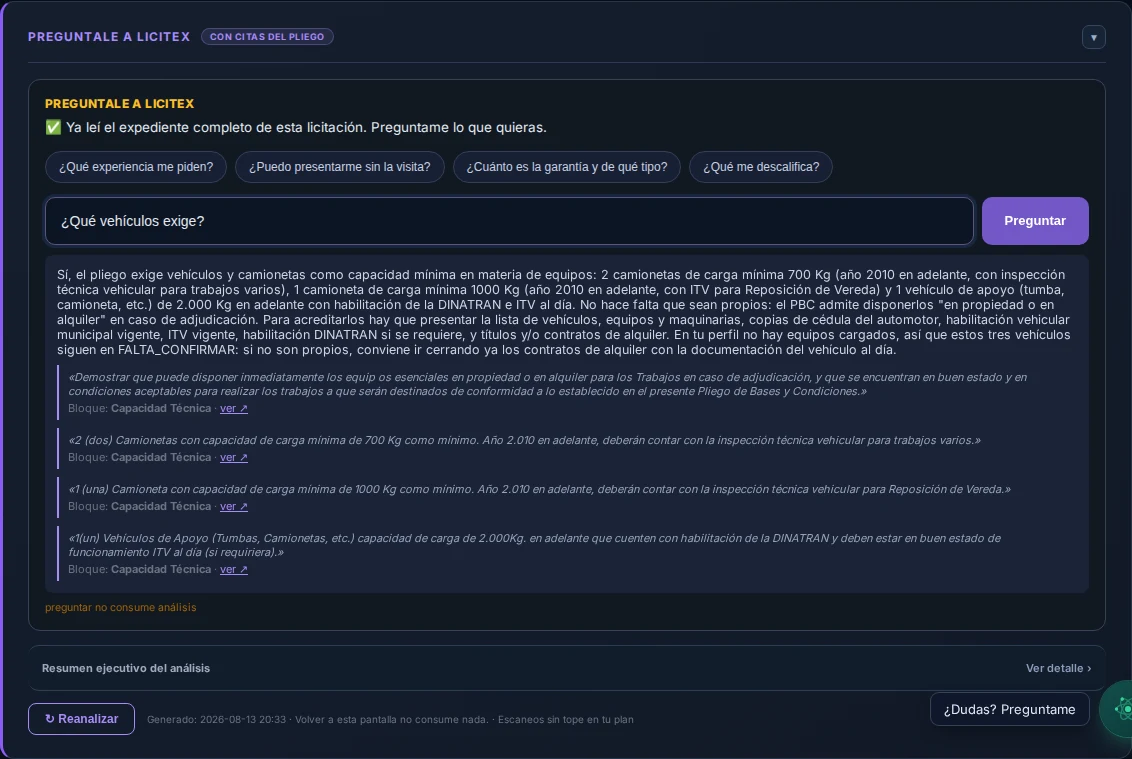This screenshot has width=1132, height=759.
Task: Choose suggestion ¿Qué experiencia me piden?
Action: point(136,167)
